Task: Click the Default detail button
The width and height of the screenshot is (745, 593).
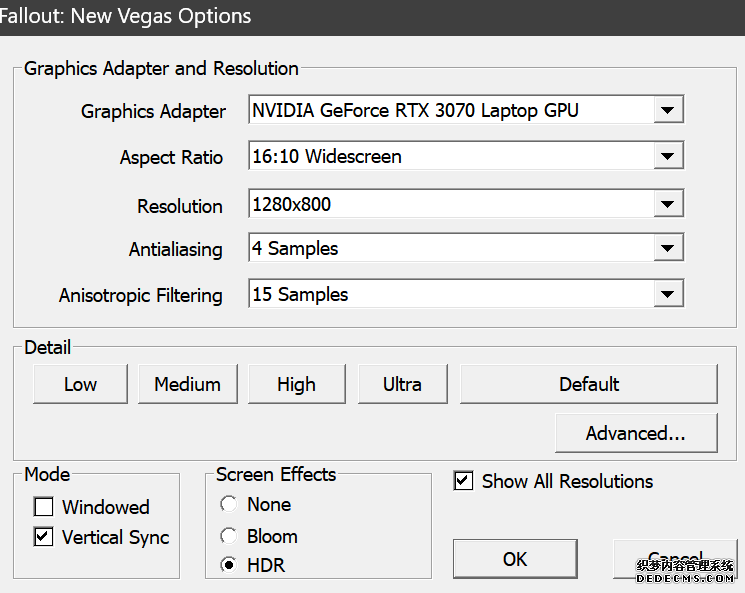Action: (588, 384)
